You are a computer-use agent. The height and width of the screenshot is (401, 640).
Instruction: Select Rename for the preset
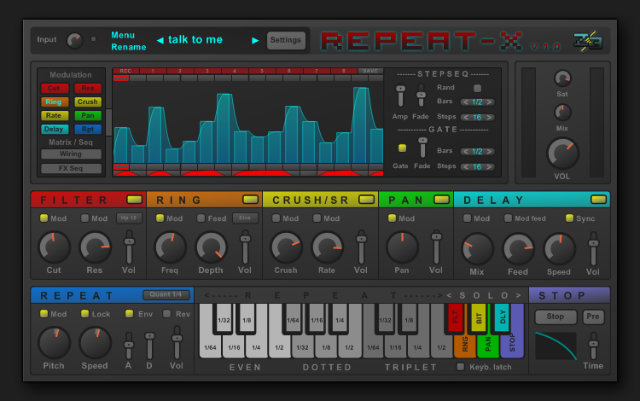tap(129, 47)
